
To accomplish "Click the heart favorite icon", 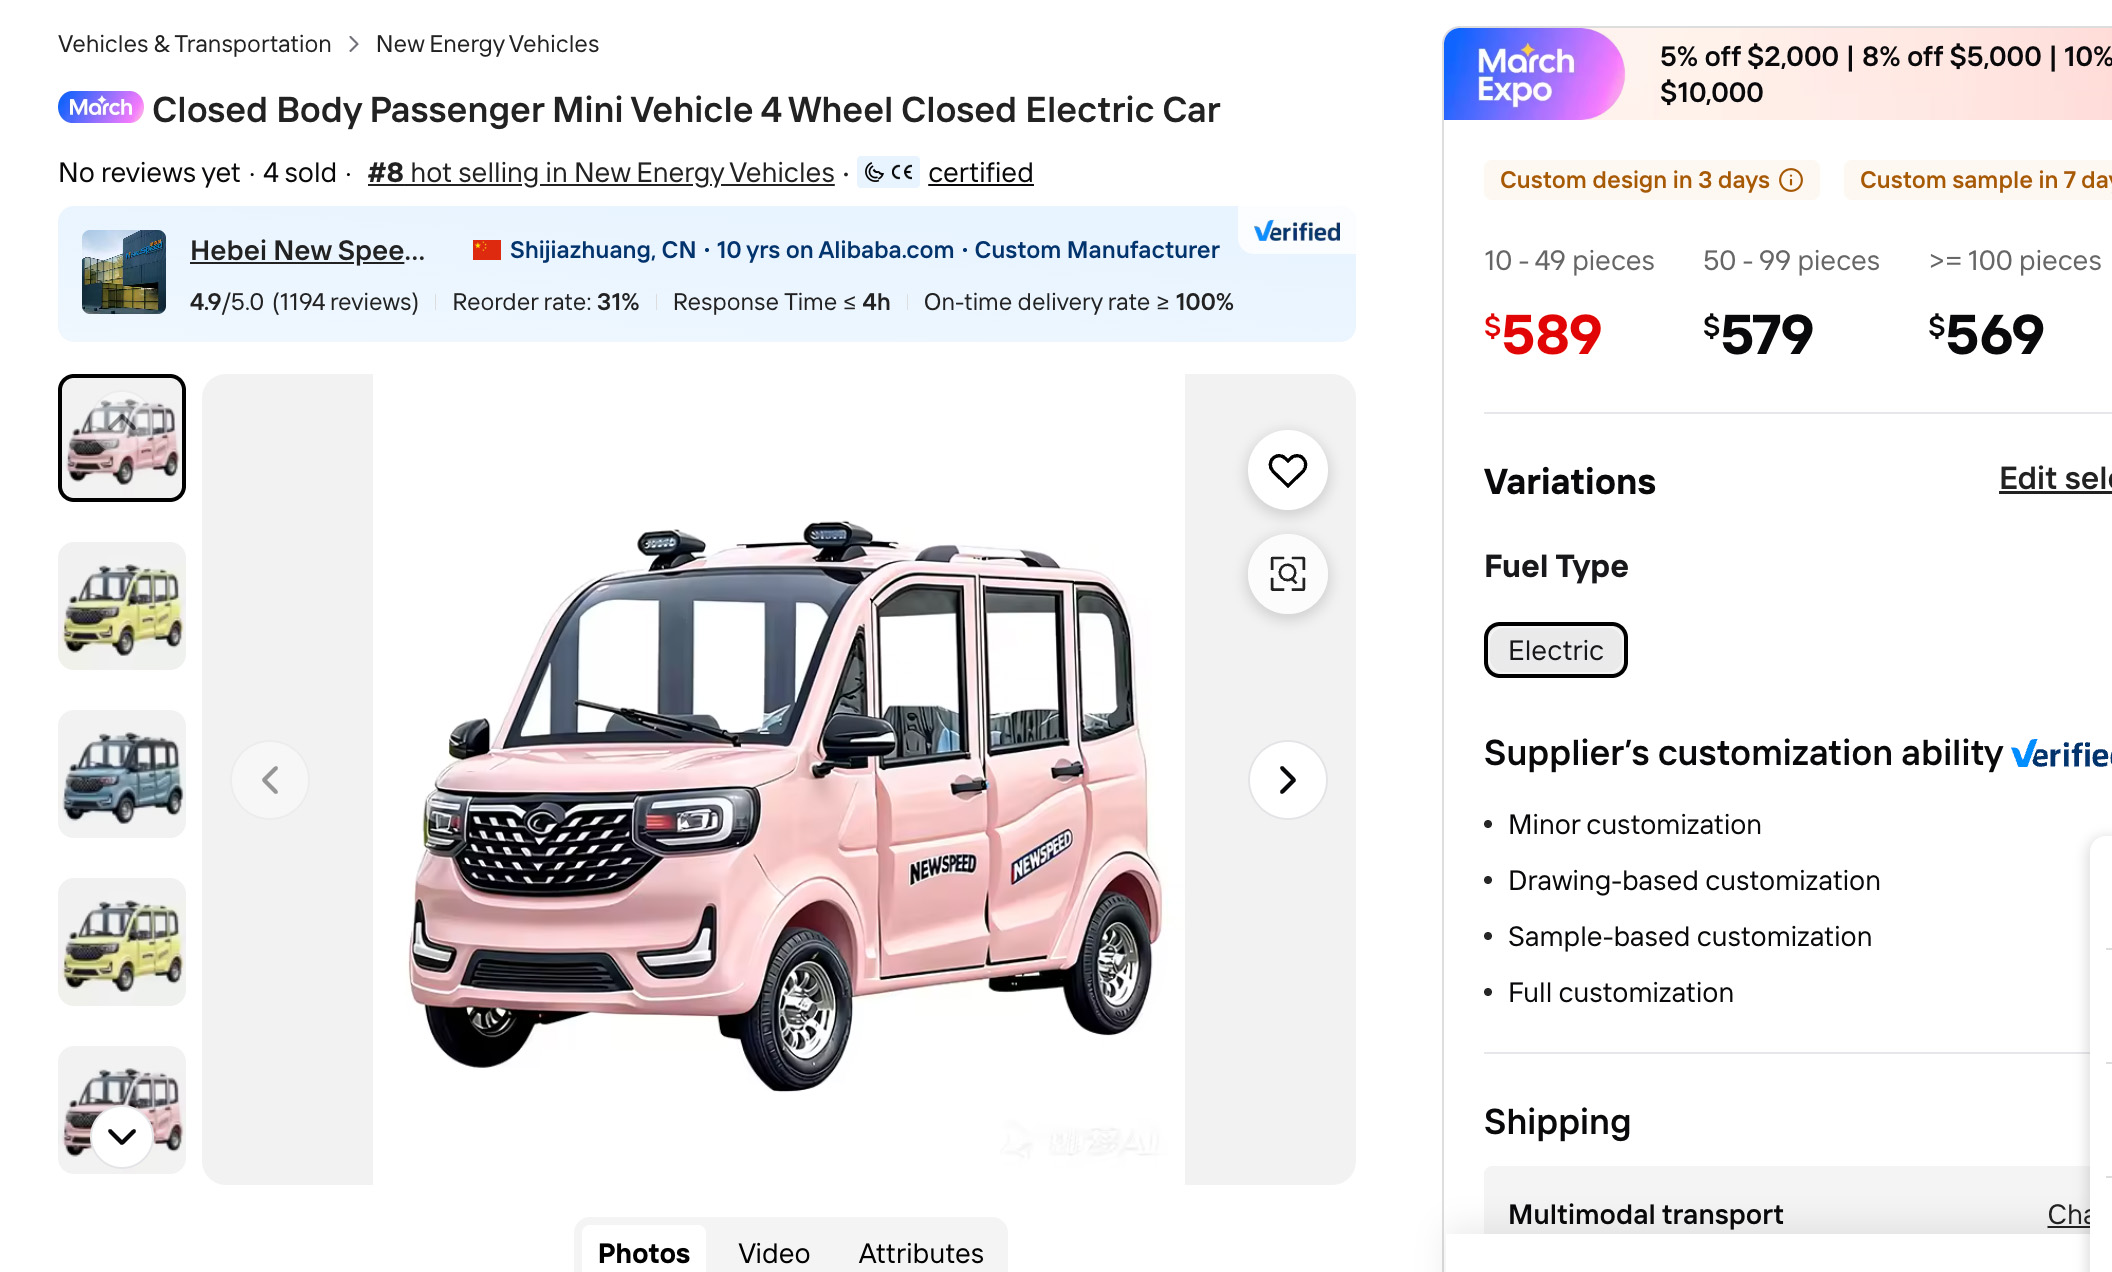I will tap(1287, 470).
